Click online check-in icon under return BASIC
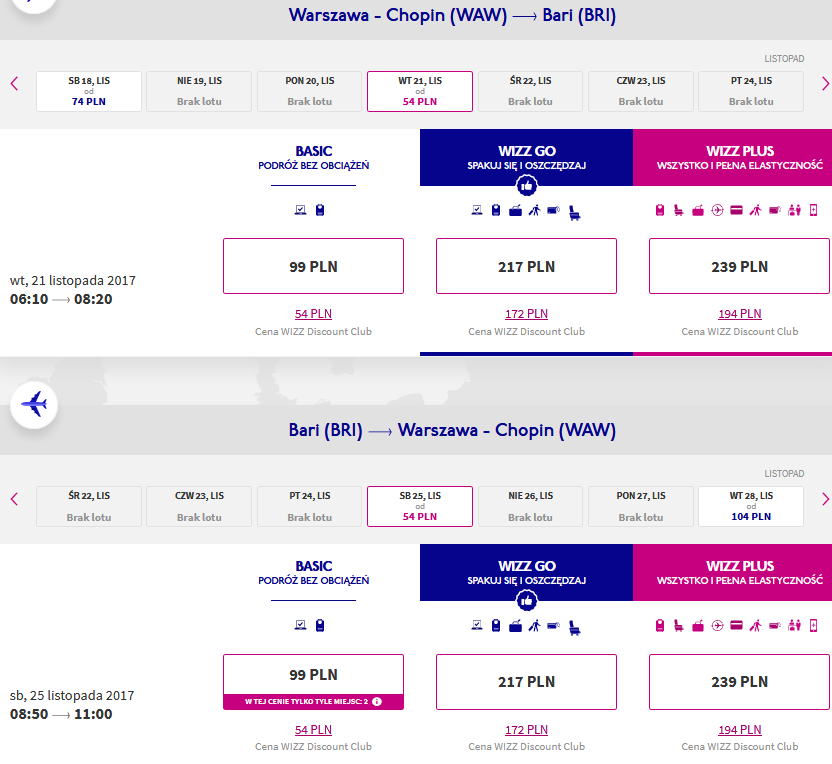Screen dimensions: 832x764 tap(300, 625)
